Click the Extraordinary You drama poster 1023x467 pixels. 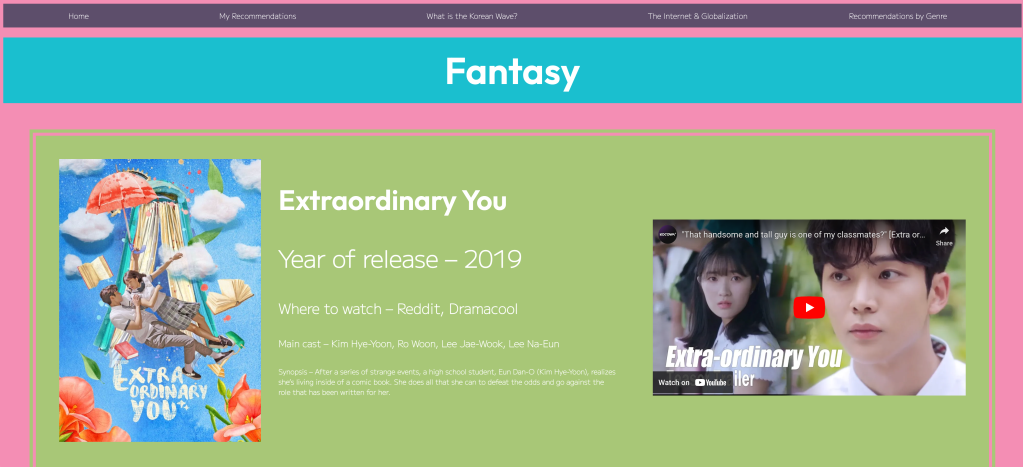[x=160, y=300]
